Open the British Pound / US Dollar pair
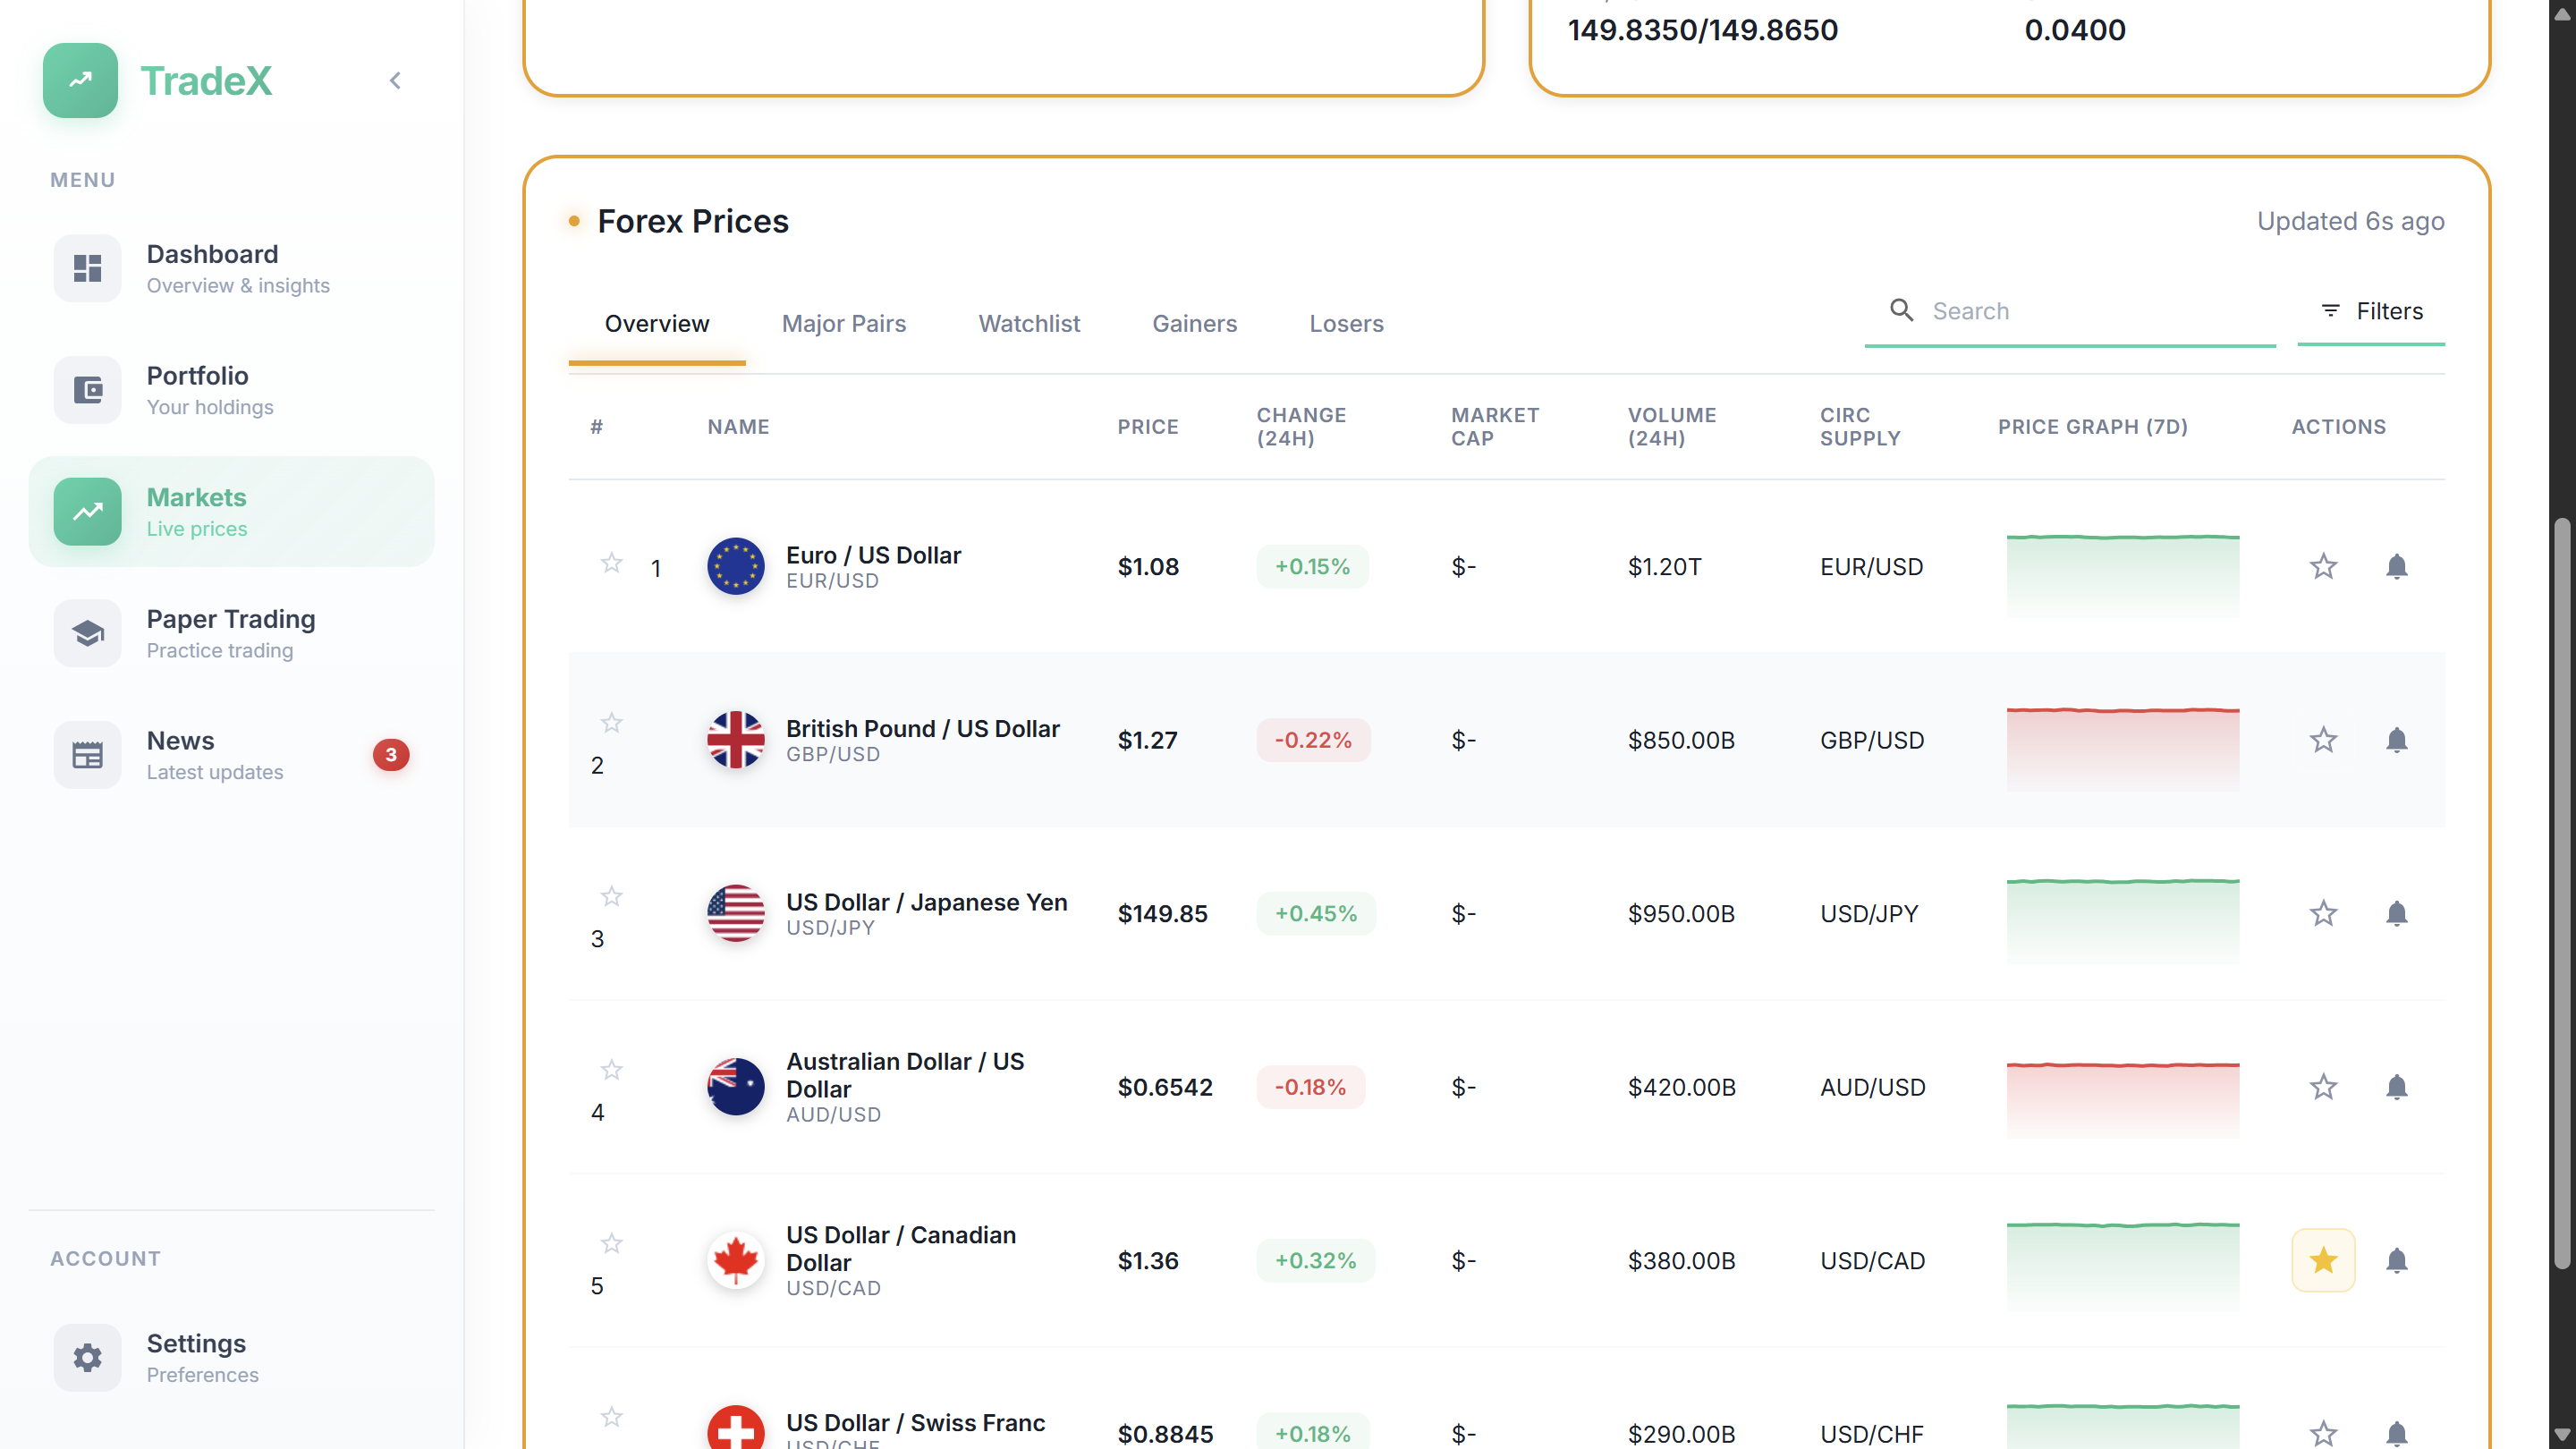2576x1449 pixels. click(x=921, y=729)
